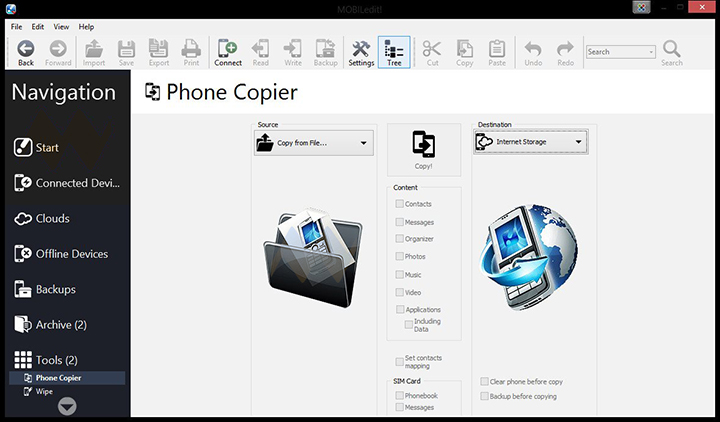This screenshot has height=422, width=720.
Task: Check the Contacts content checkbox
Action: (399, 203)
